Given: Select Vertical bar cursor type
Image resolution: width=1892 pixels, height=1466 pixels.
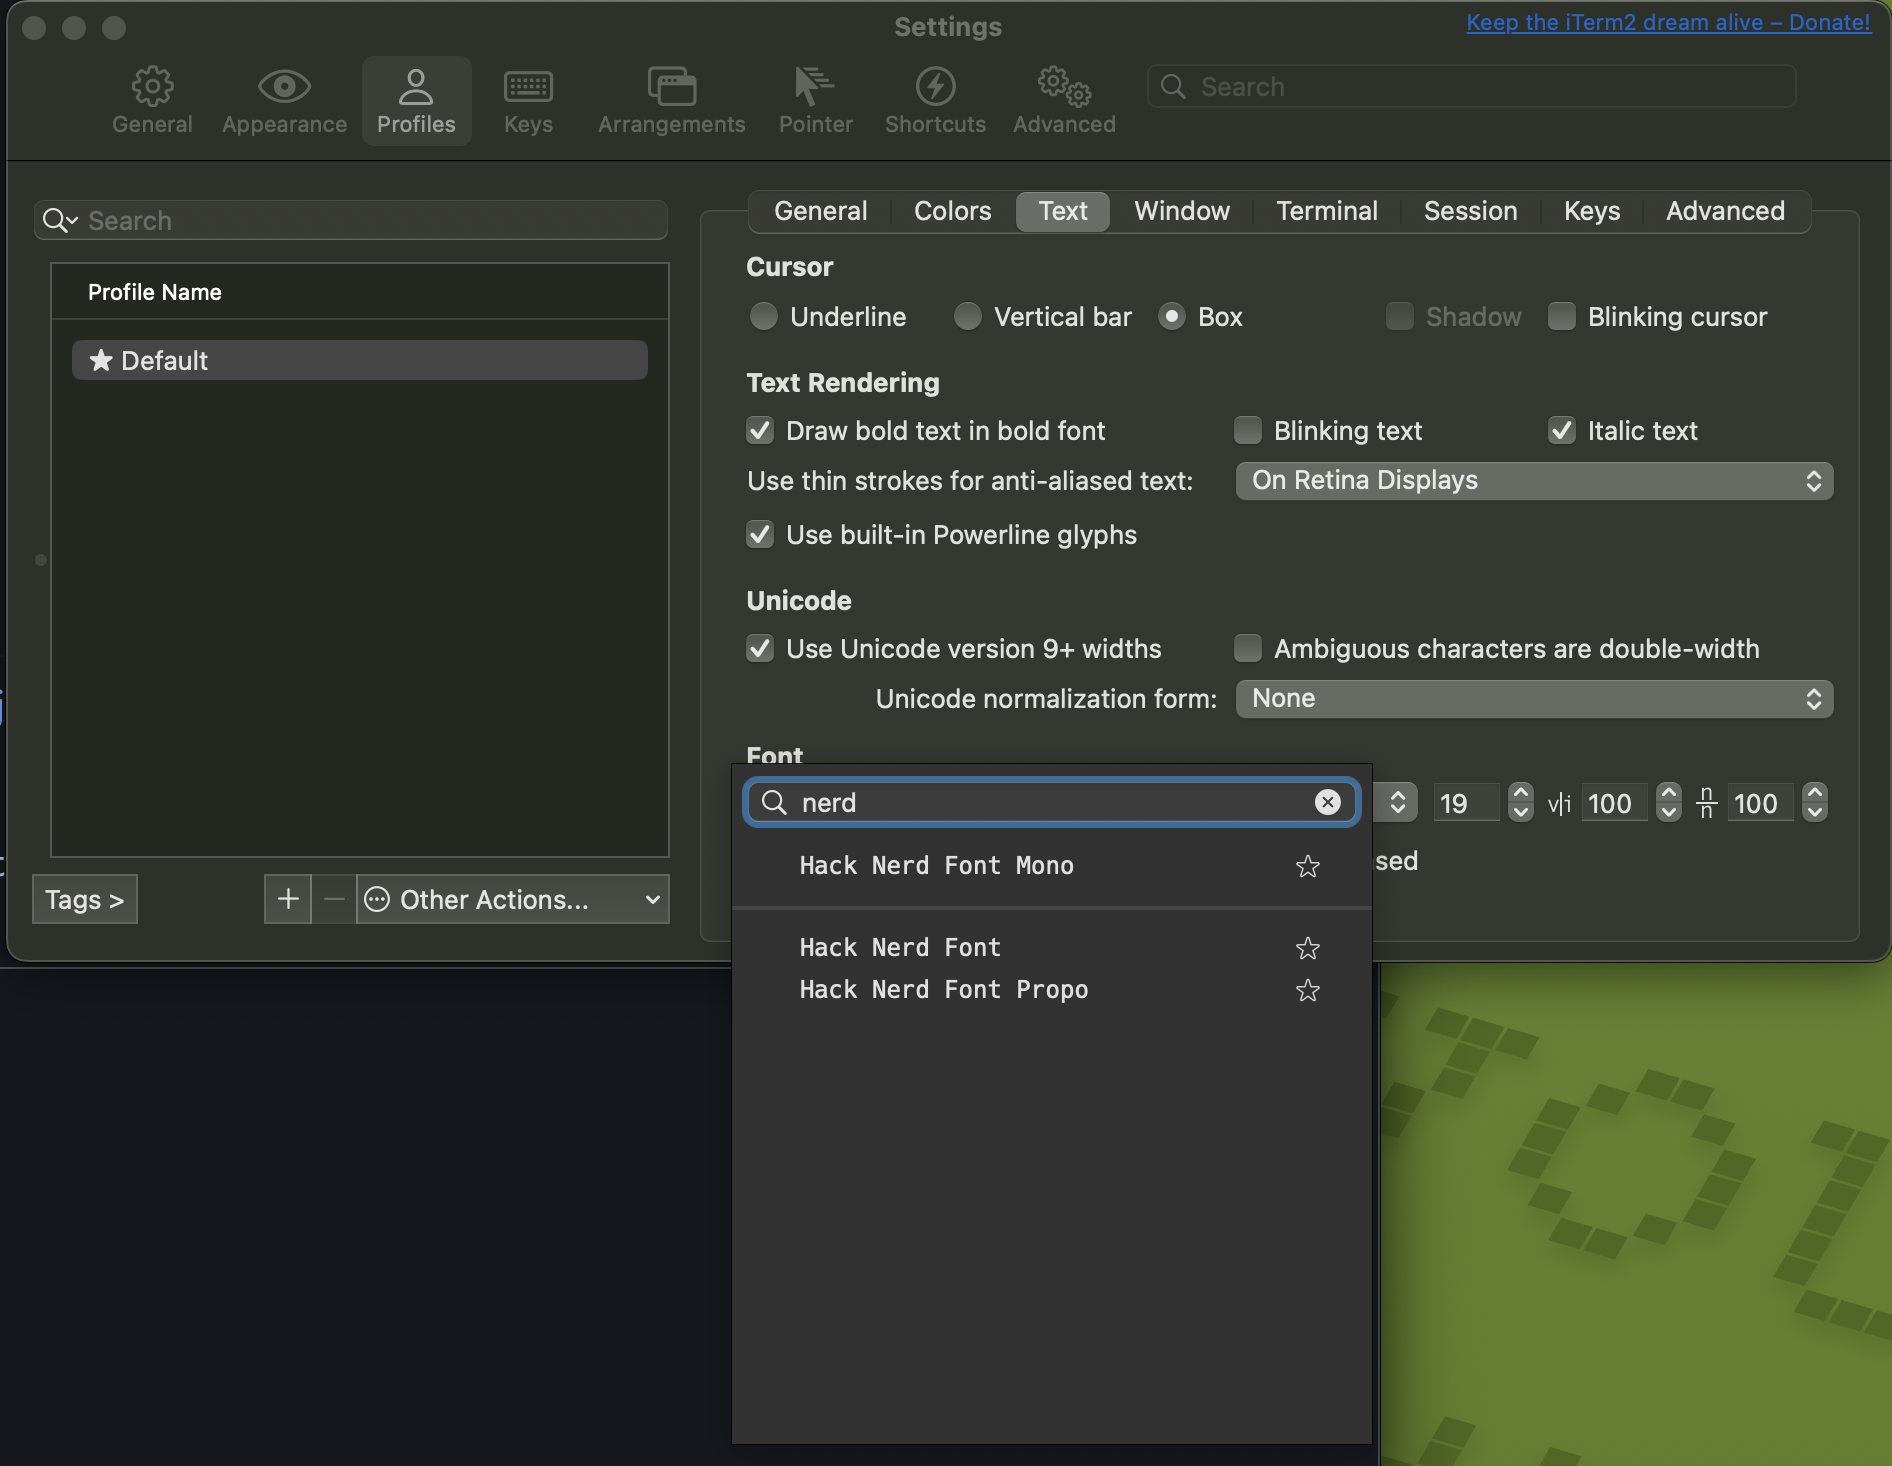Looking at the screenshot, I should pyautogui.click(x=967, y=316).
